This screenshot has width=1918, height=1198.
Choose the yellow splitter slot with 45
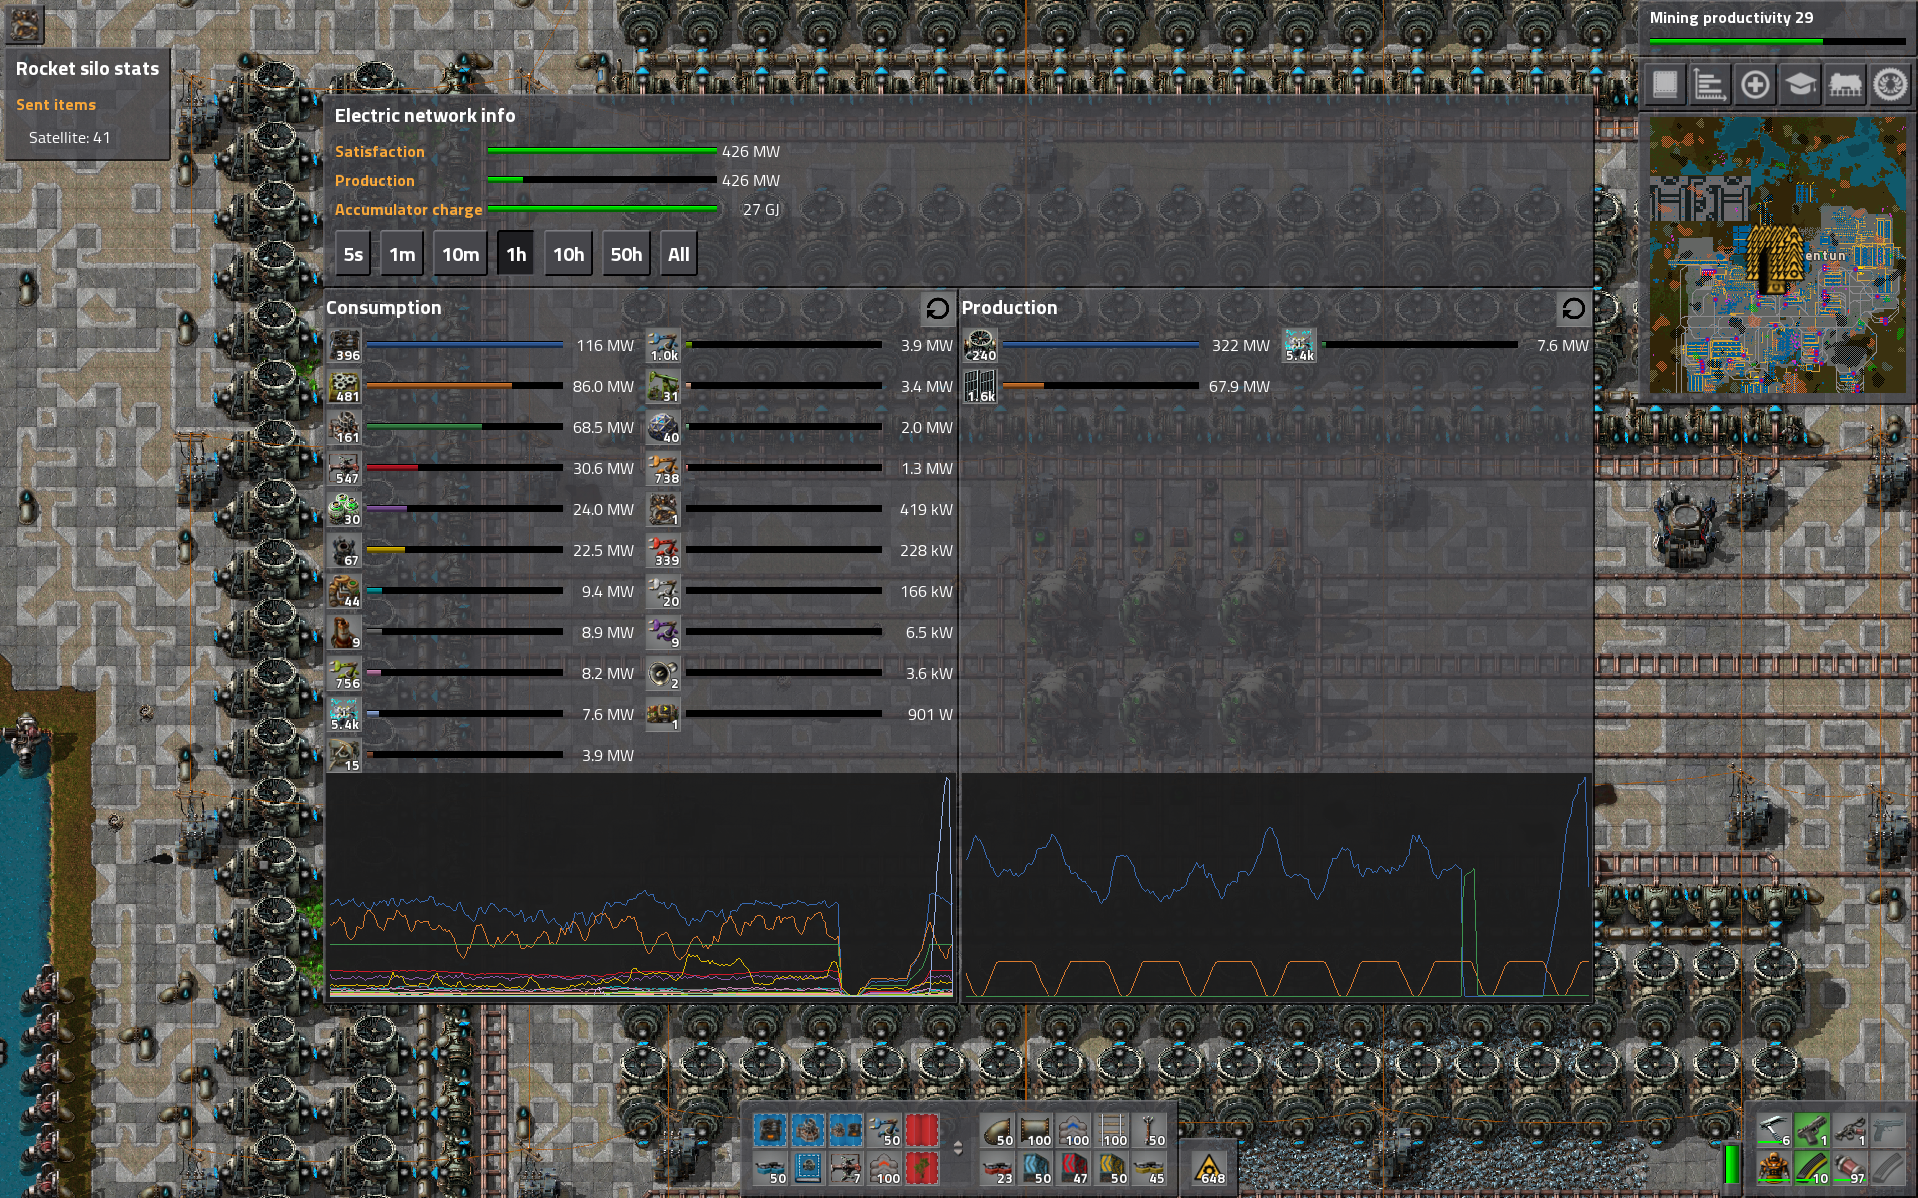click(x=1150, y=1169)
